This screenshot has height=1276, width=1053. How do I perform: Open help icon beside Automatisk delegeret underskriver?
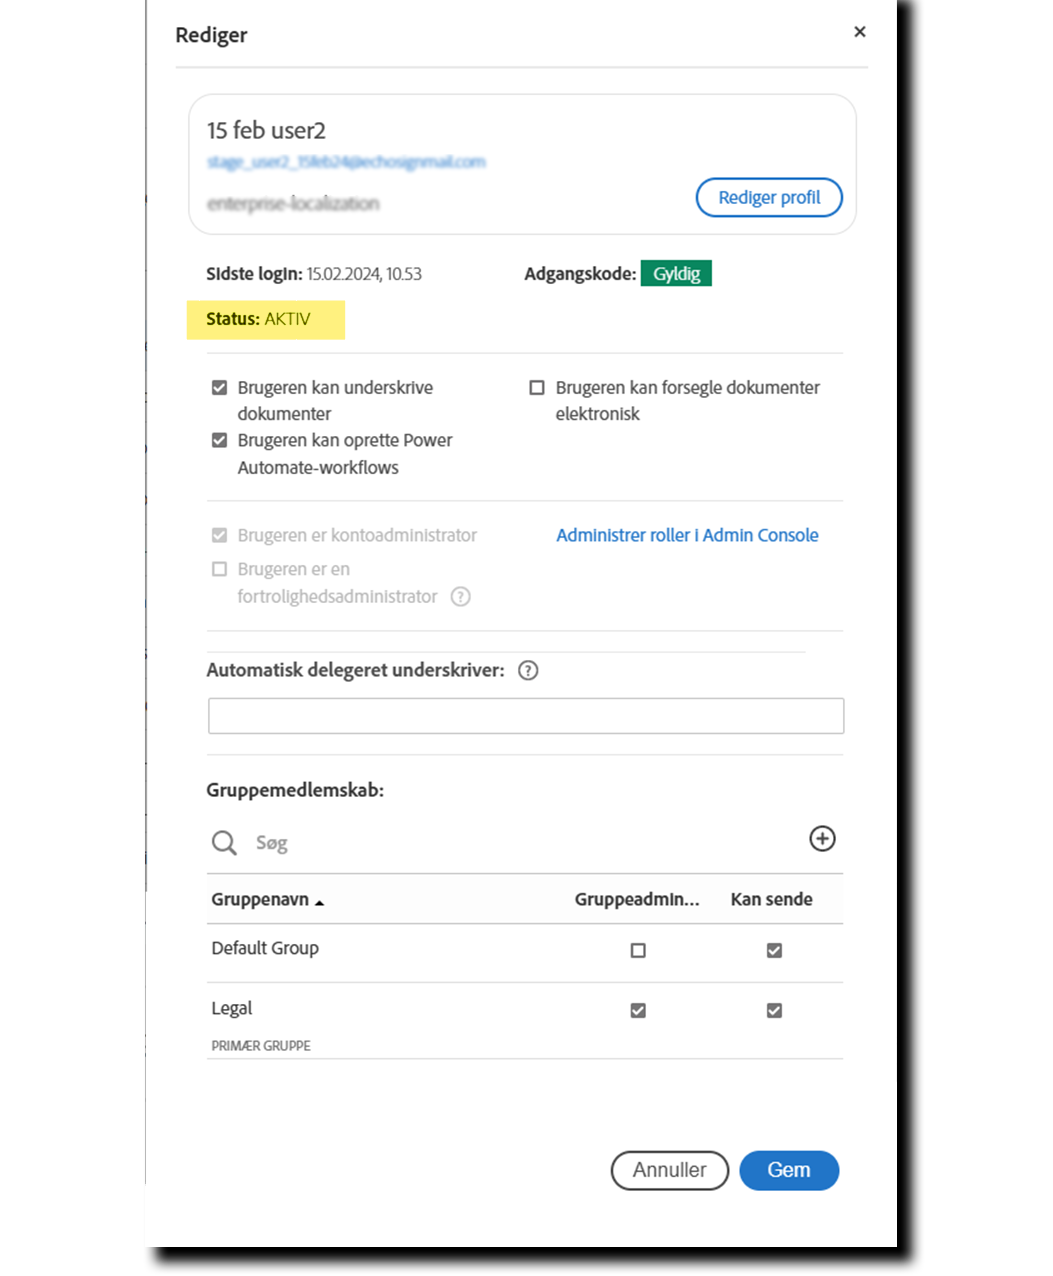point(528,671)
